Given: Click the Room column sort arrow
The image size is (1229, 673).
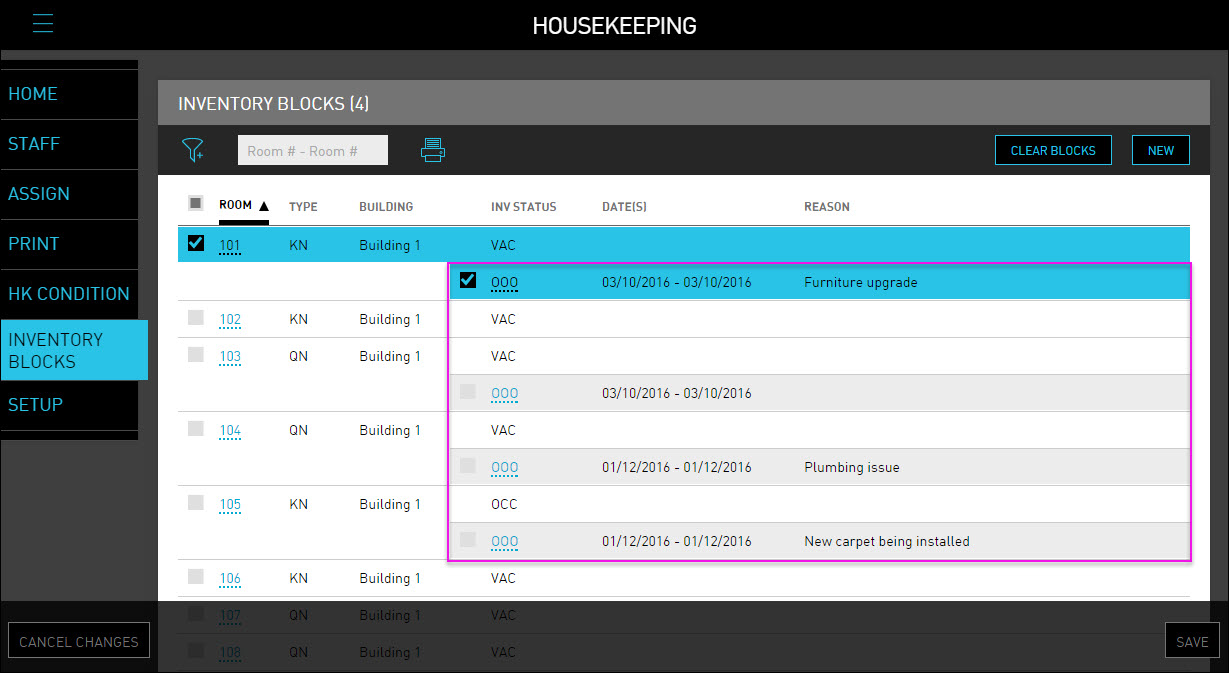Looking at the screenshot, I should coord(264,206).
